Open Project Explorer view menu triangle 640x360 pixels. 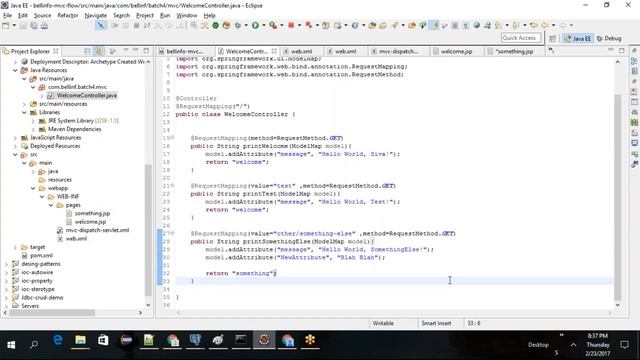126,51
